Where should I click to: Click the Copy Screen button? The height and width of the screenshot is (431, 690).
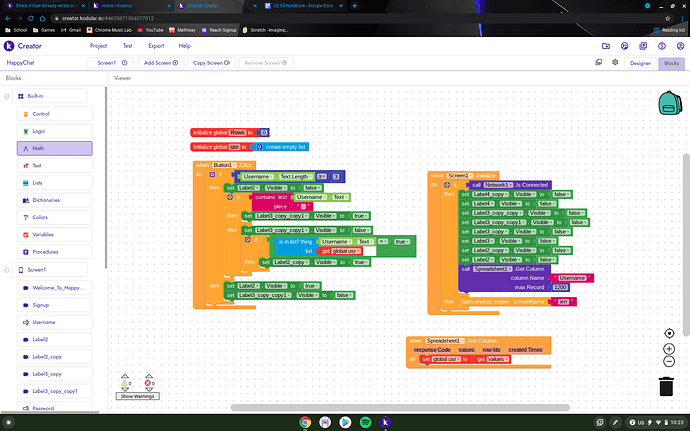212,63
